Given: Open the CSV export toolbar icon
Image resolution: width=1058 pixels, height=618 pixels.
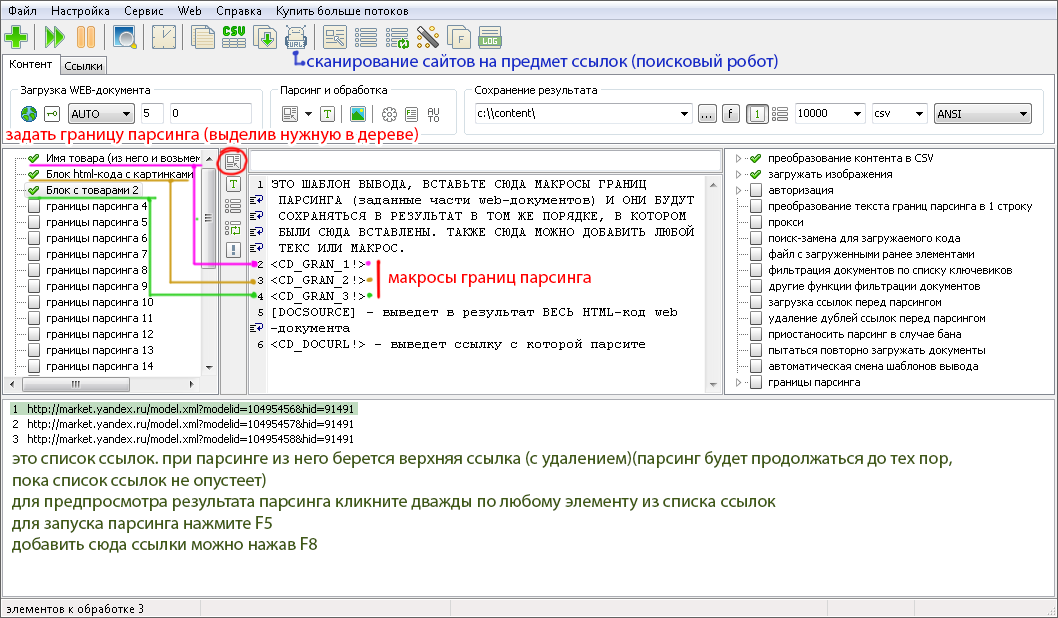Looking at the screenshot, I should point(234,37).
